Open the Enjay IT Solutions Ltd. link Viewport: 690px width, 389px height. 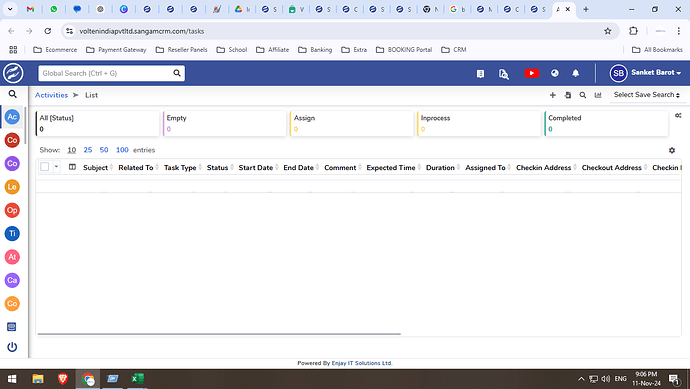(x=362, y=363)
